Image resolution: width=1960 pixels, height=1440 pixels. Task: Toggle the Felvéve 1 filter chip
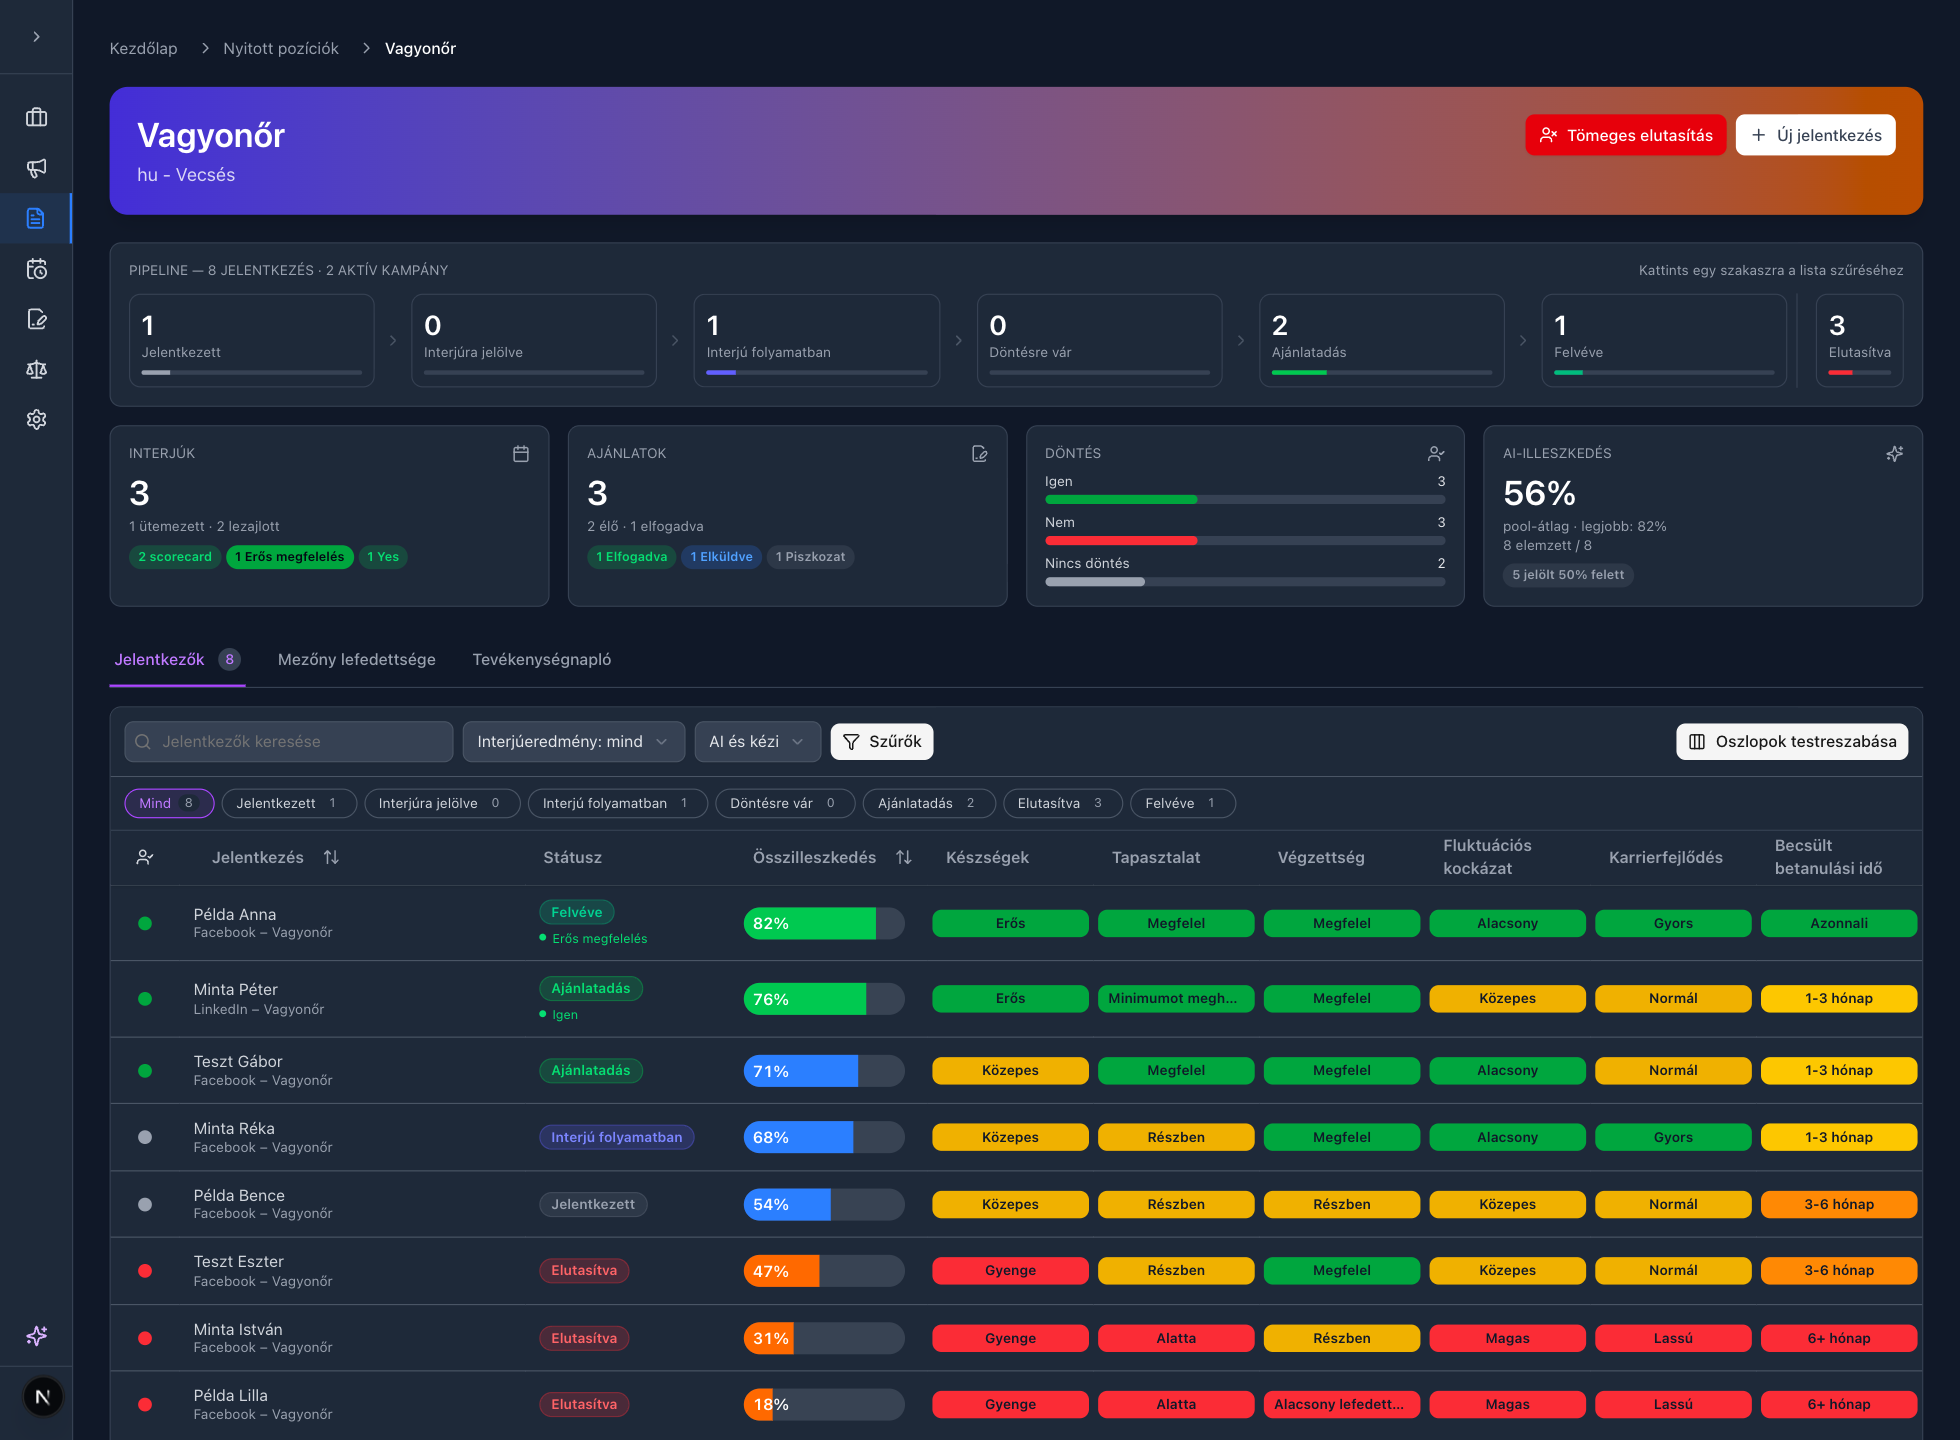tap(1183, 803)
